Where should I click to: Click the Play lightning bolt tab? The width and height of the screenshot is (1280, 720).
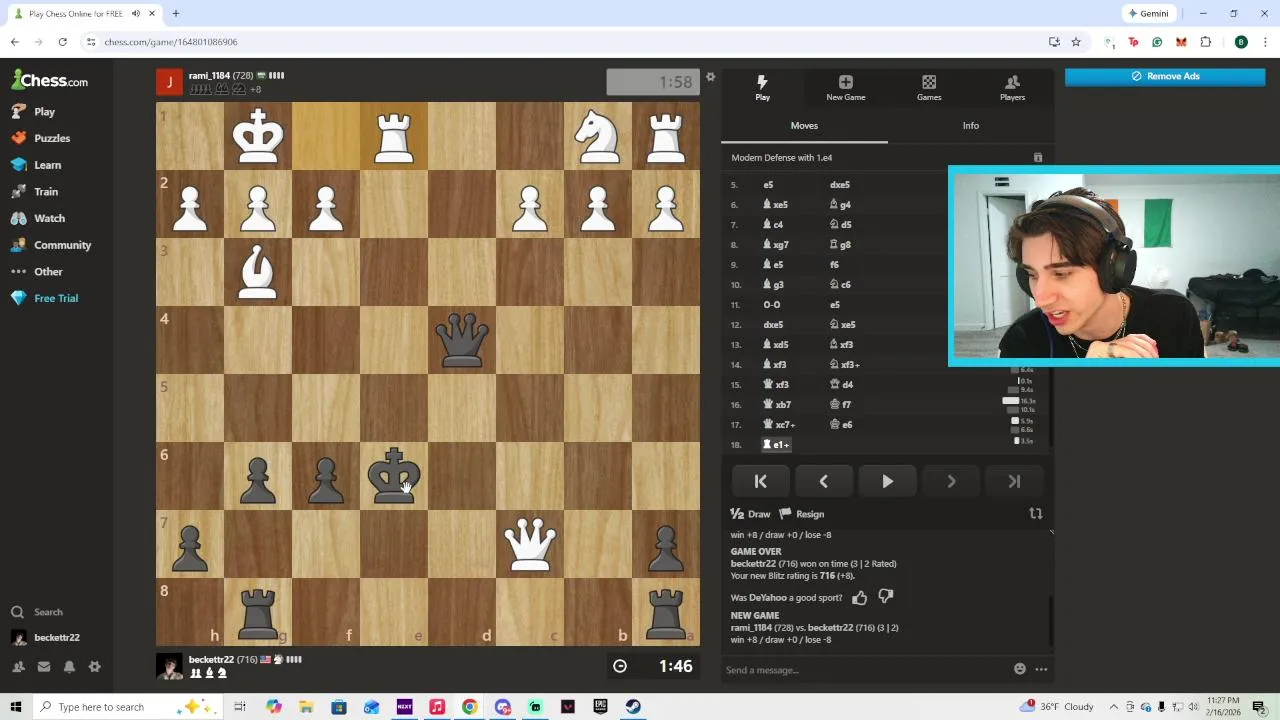point(762,88)
